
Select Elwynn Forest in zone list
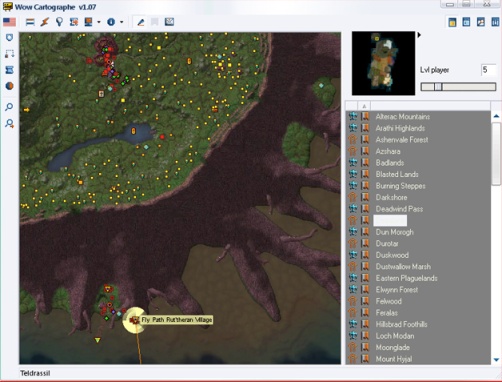click(x=397, y=290)
